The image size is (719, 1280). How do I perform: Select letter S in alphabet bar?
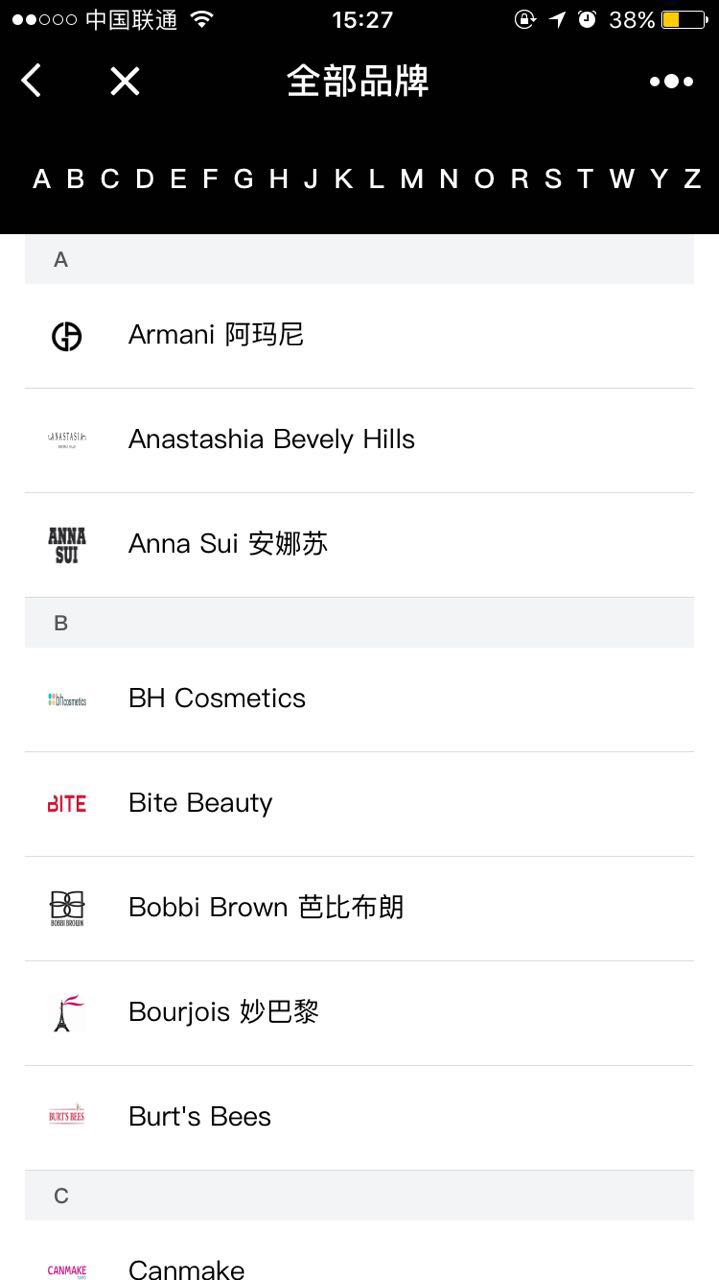pos(553,179)
